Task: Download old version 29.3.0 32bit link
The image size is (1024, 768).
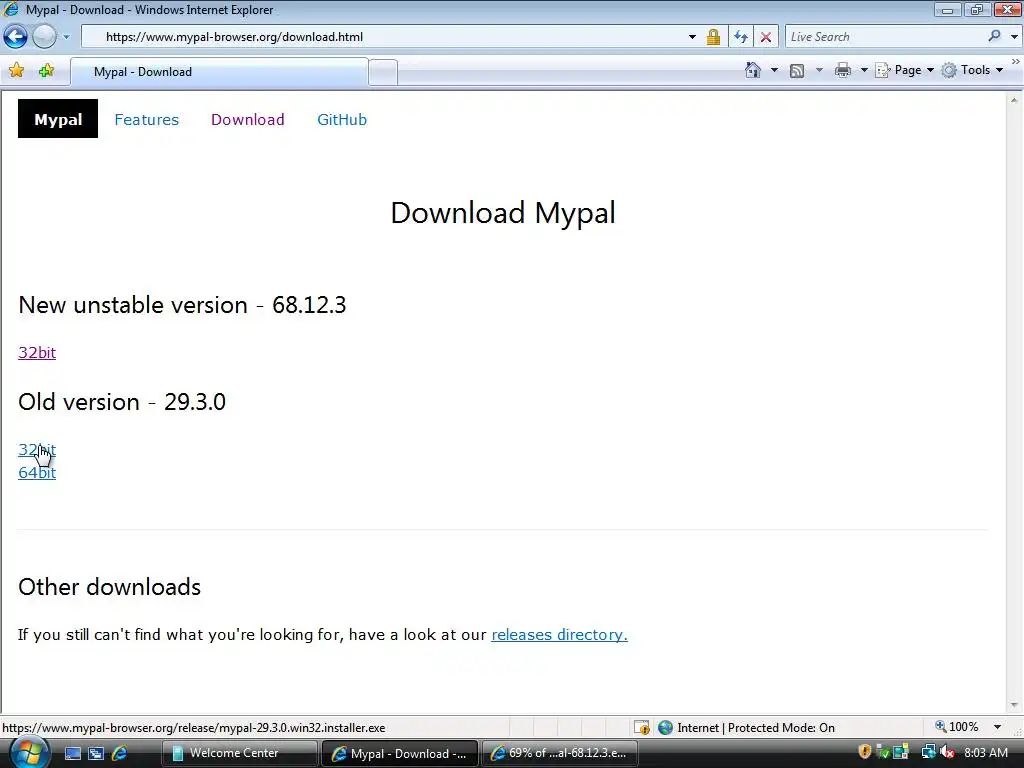Action: click(x=37, y=449)
